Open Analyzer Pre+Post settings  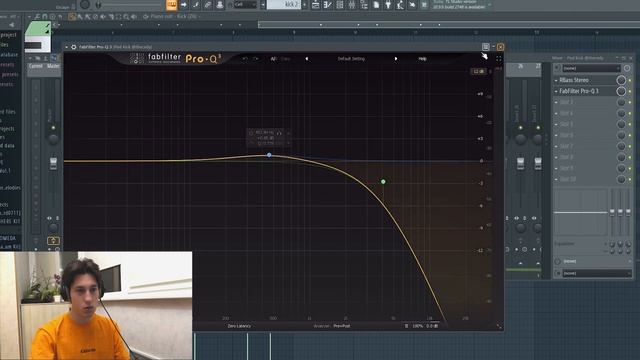pos(332,326)
